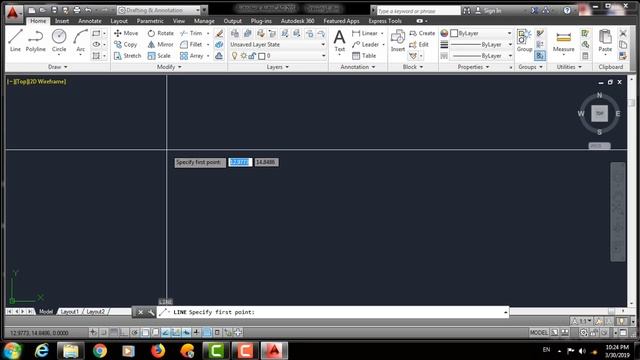Select the Polyline tool
640x360 pixels.
click(x=36, y=40)
